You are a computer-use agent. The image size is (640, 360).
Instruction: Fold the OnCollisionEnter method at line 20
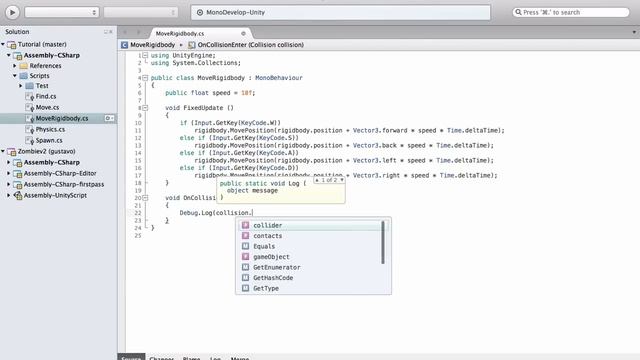pos(145,198)
